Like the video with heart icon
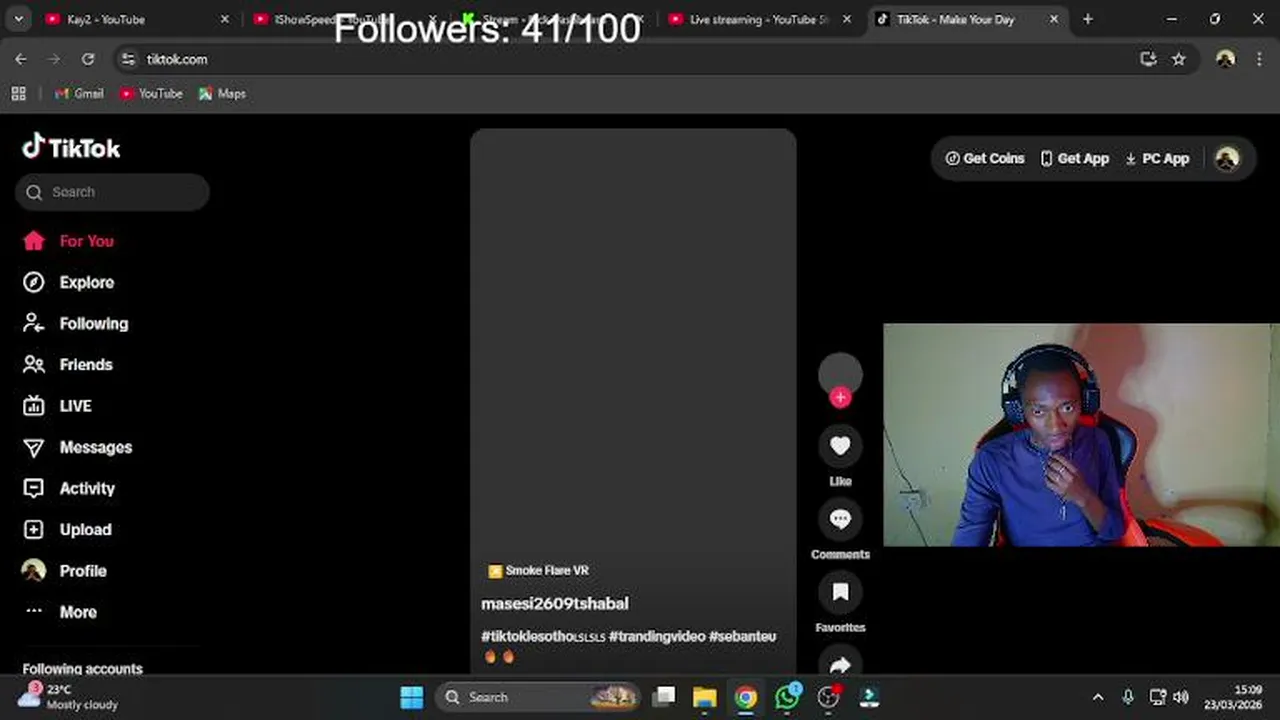This screenshot has height=720, width=1280. (x=840, y=446)
